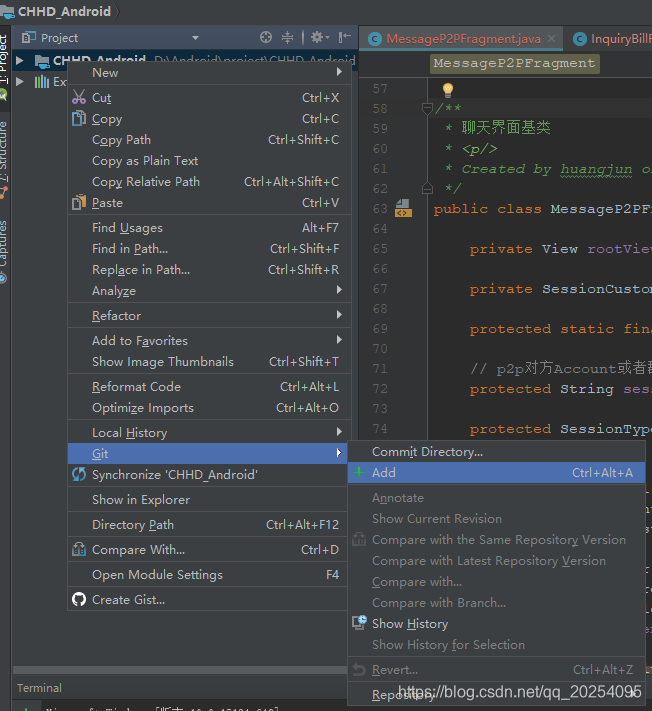Choose Replace in Path...
Screen dimensions: 652x711
coord(209,269)
